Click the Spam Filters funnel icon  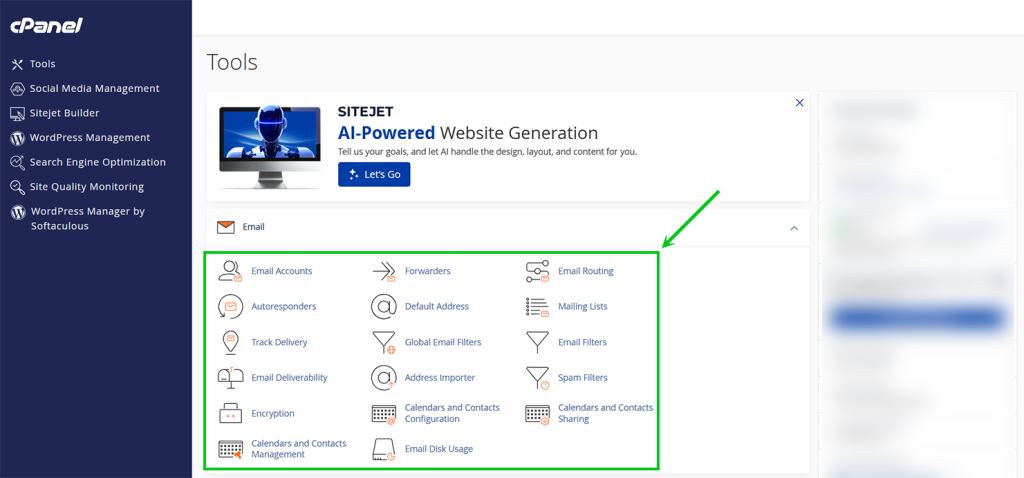[x=537, y=377]
